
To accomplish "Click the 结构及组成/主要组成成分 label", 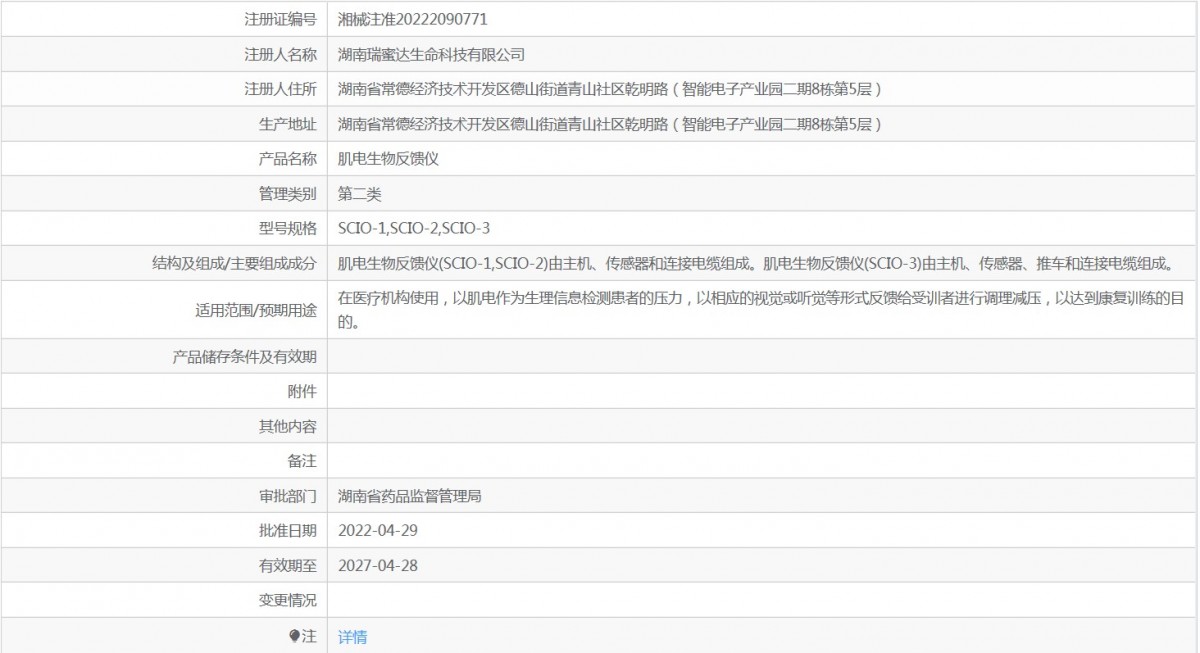I will (x=234, y=263).
